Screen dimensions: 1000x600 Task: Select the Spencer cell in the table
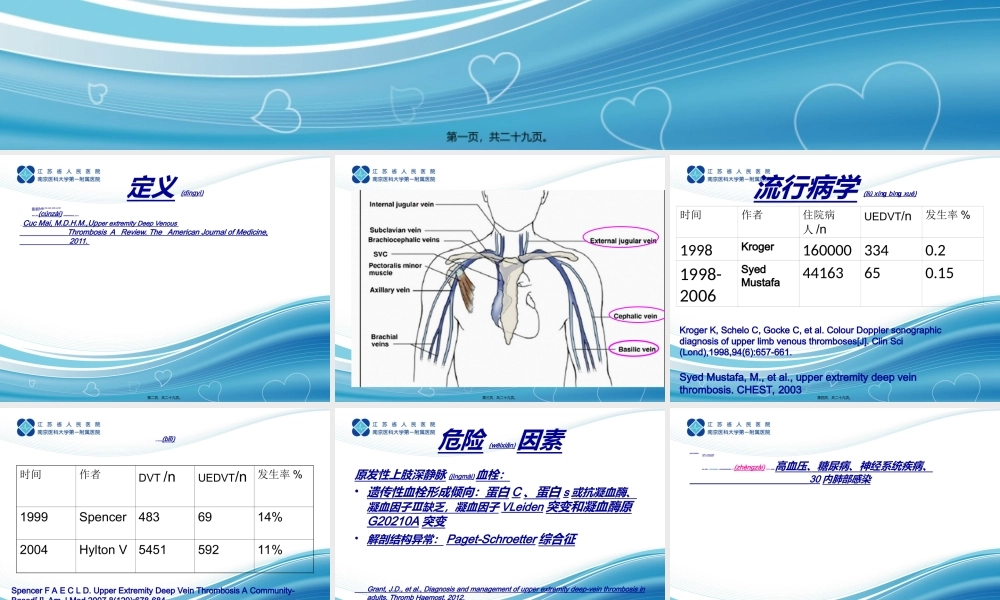coord(103,517)
